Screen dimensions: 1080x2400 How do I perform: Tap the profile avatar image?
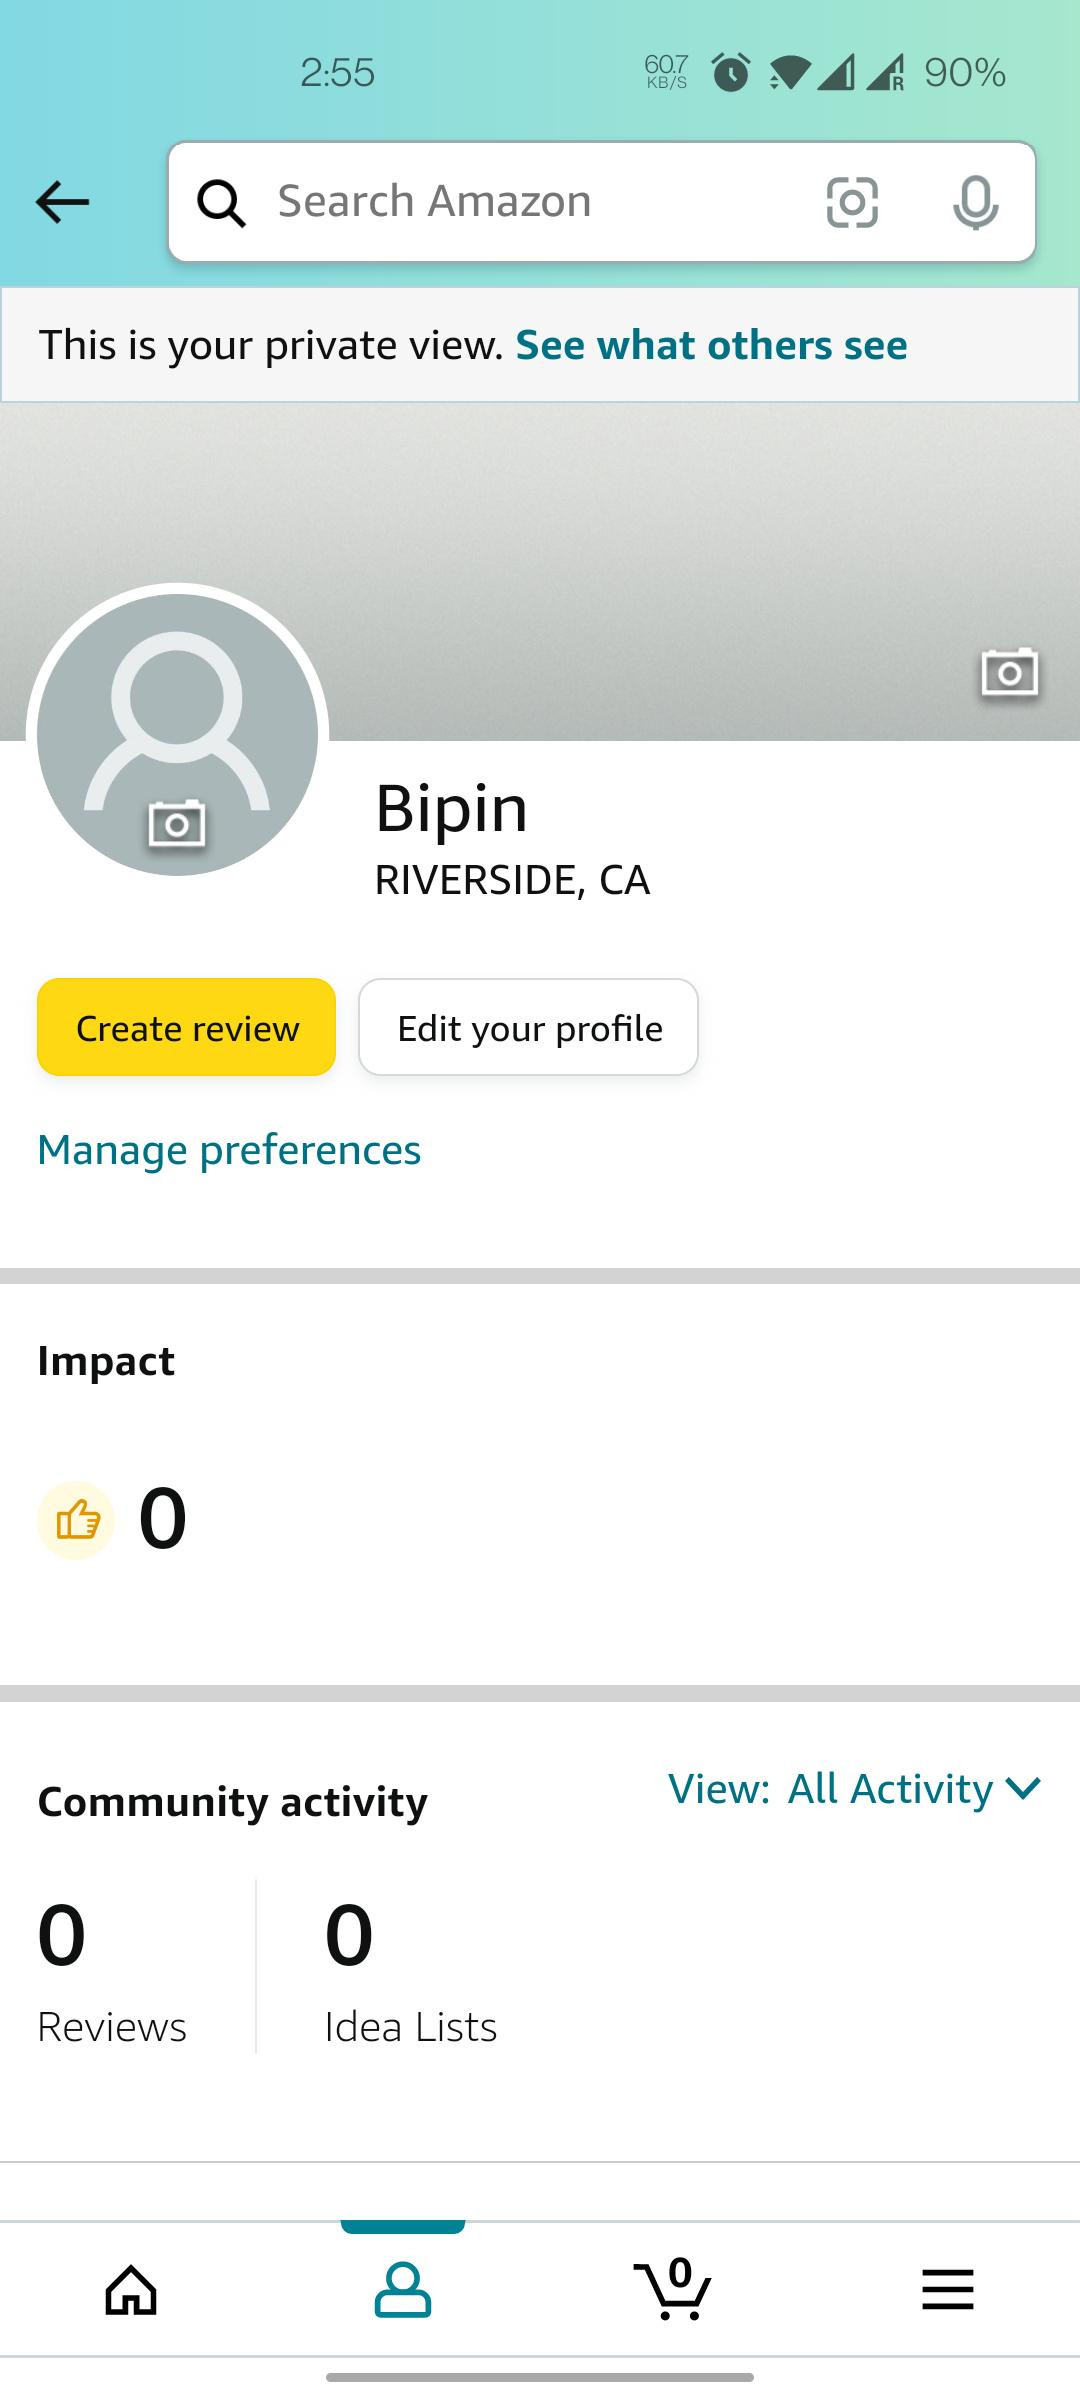[x=177, y=734]
